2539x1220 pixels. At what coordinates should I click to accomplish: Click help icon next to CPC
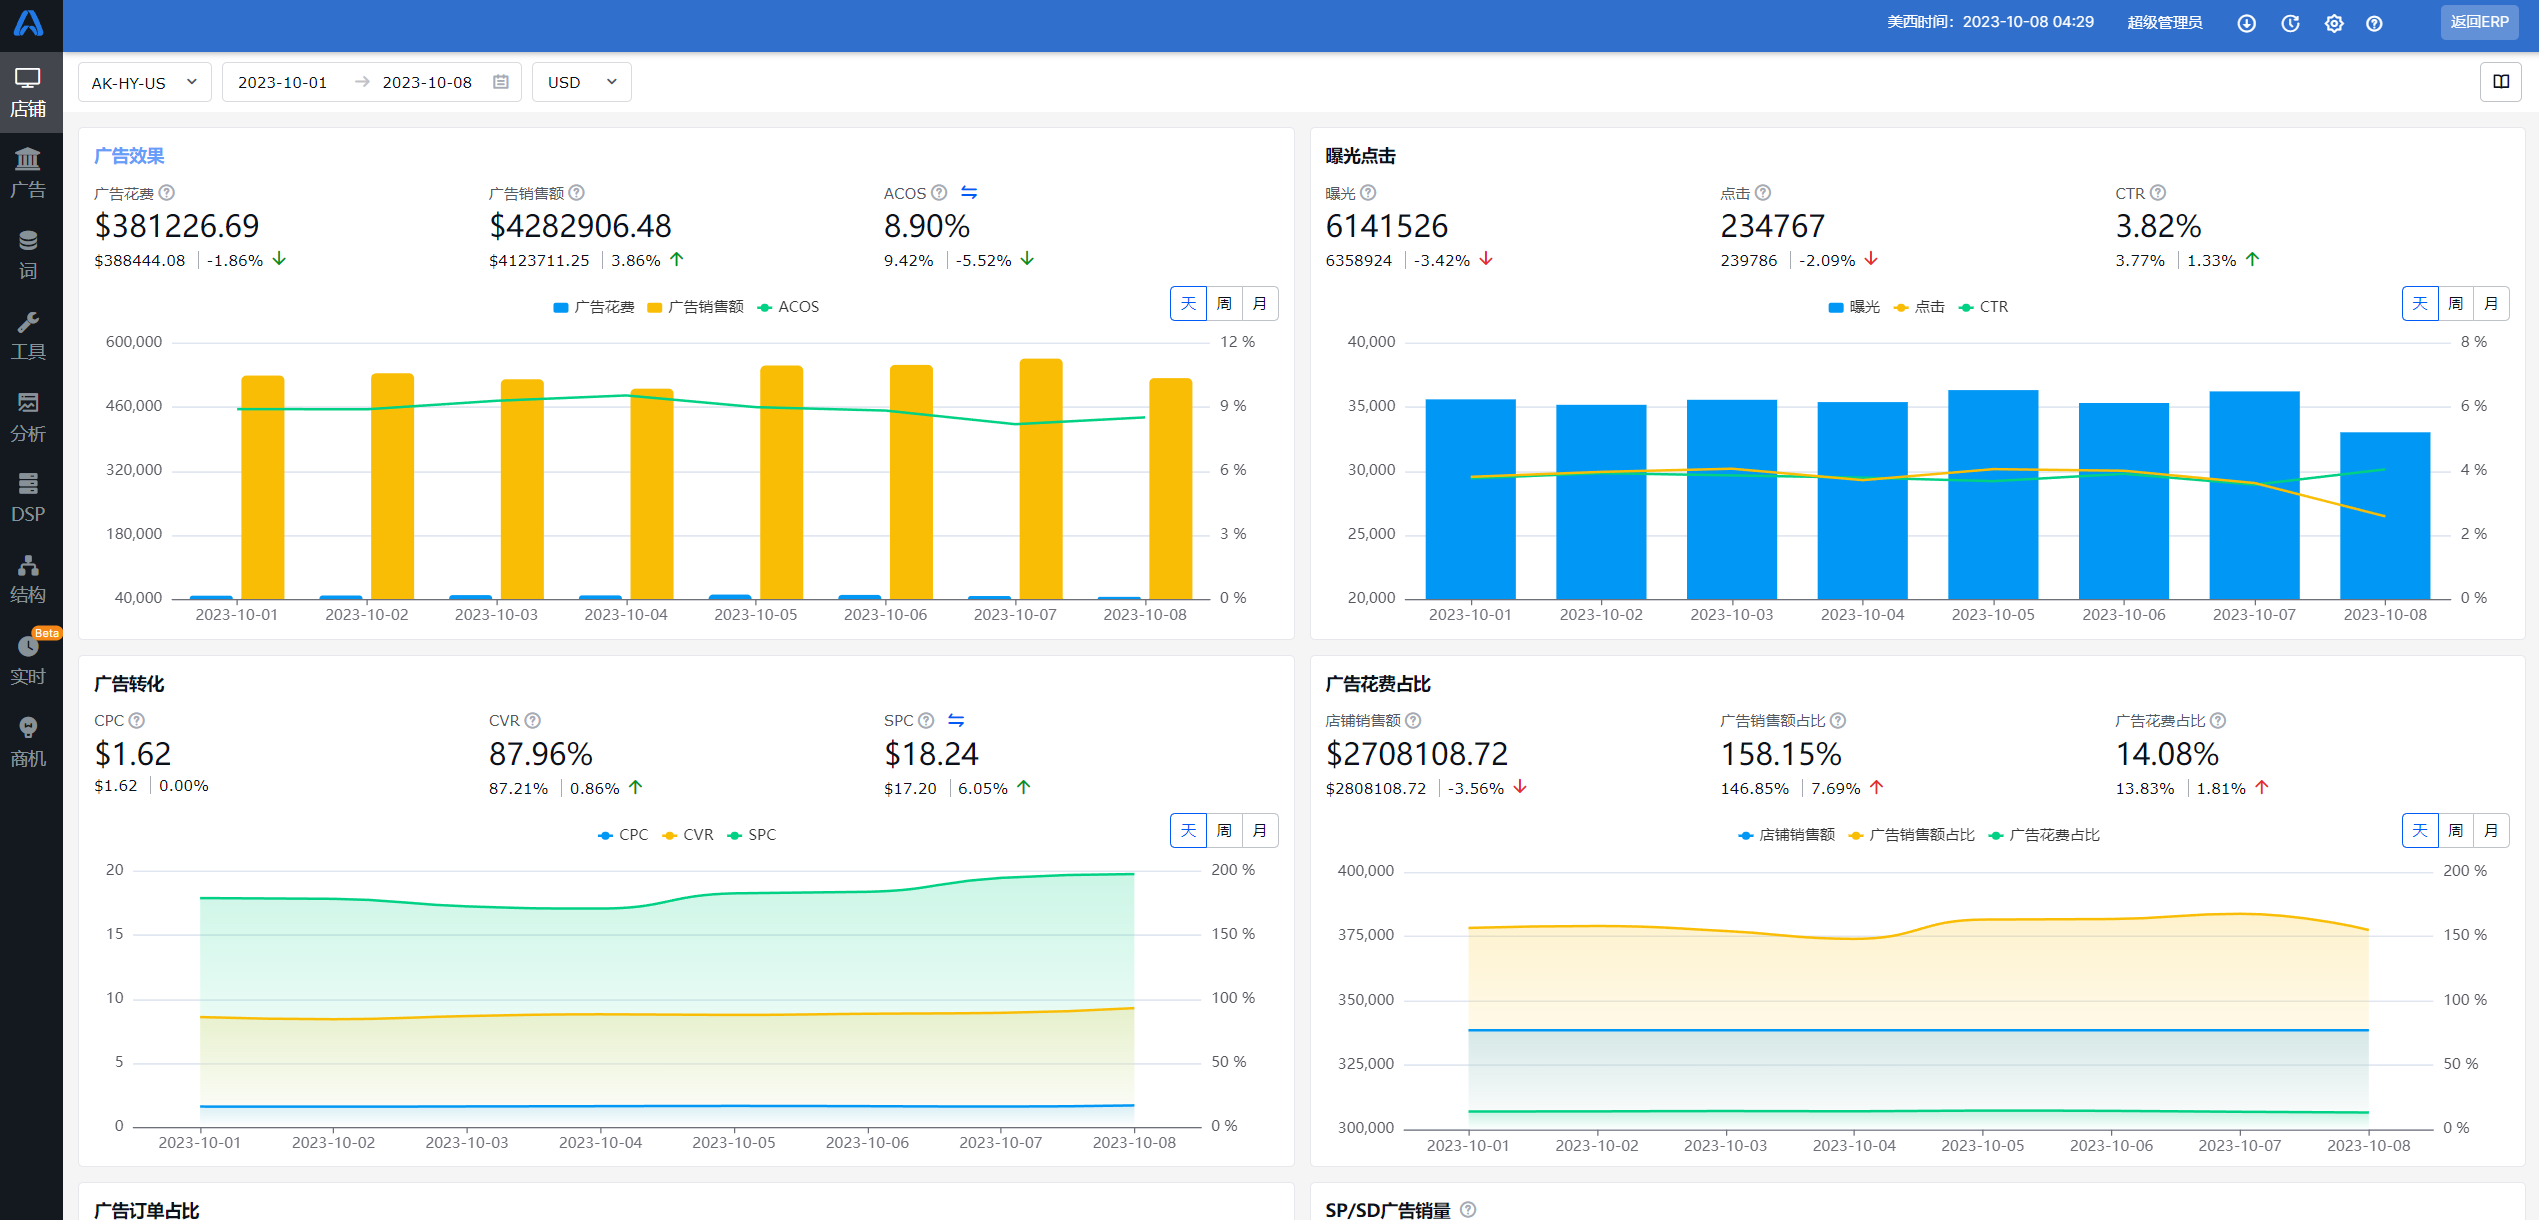[136, 720]
